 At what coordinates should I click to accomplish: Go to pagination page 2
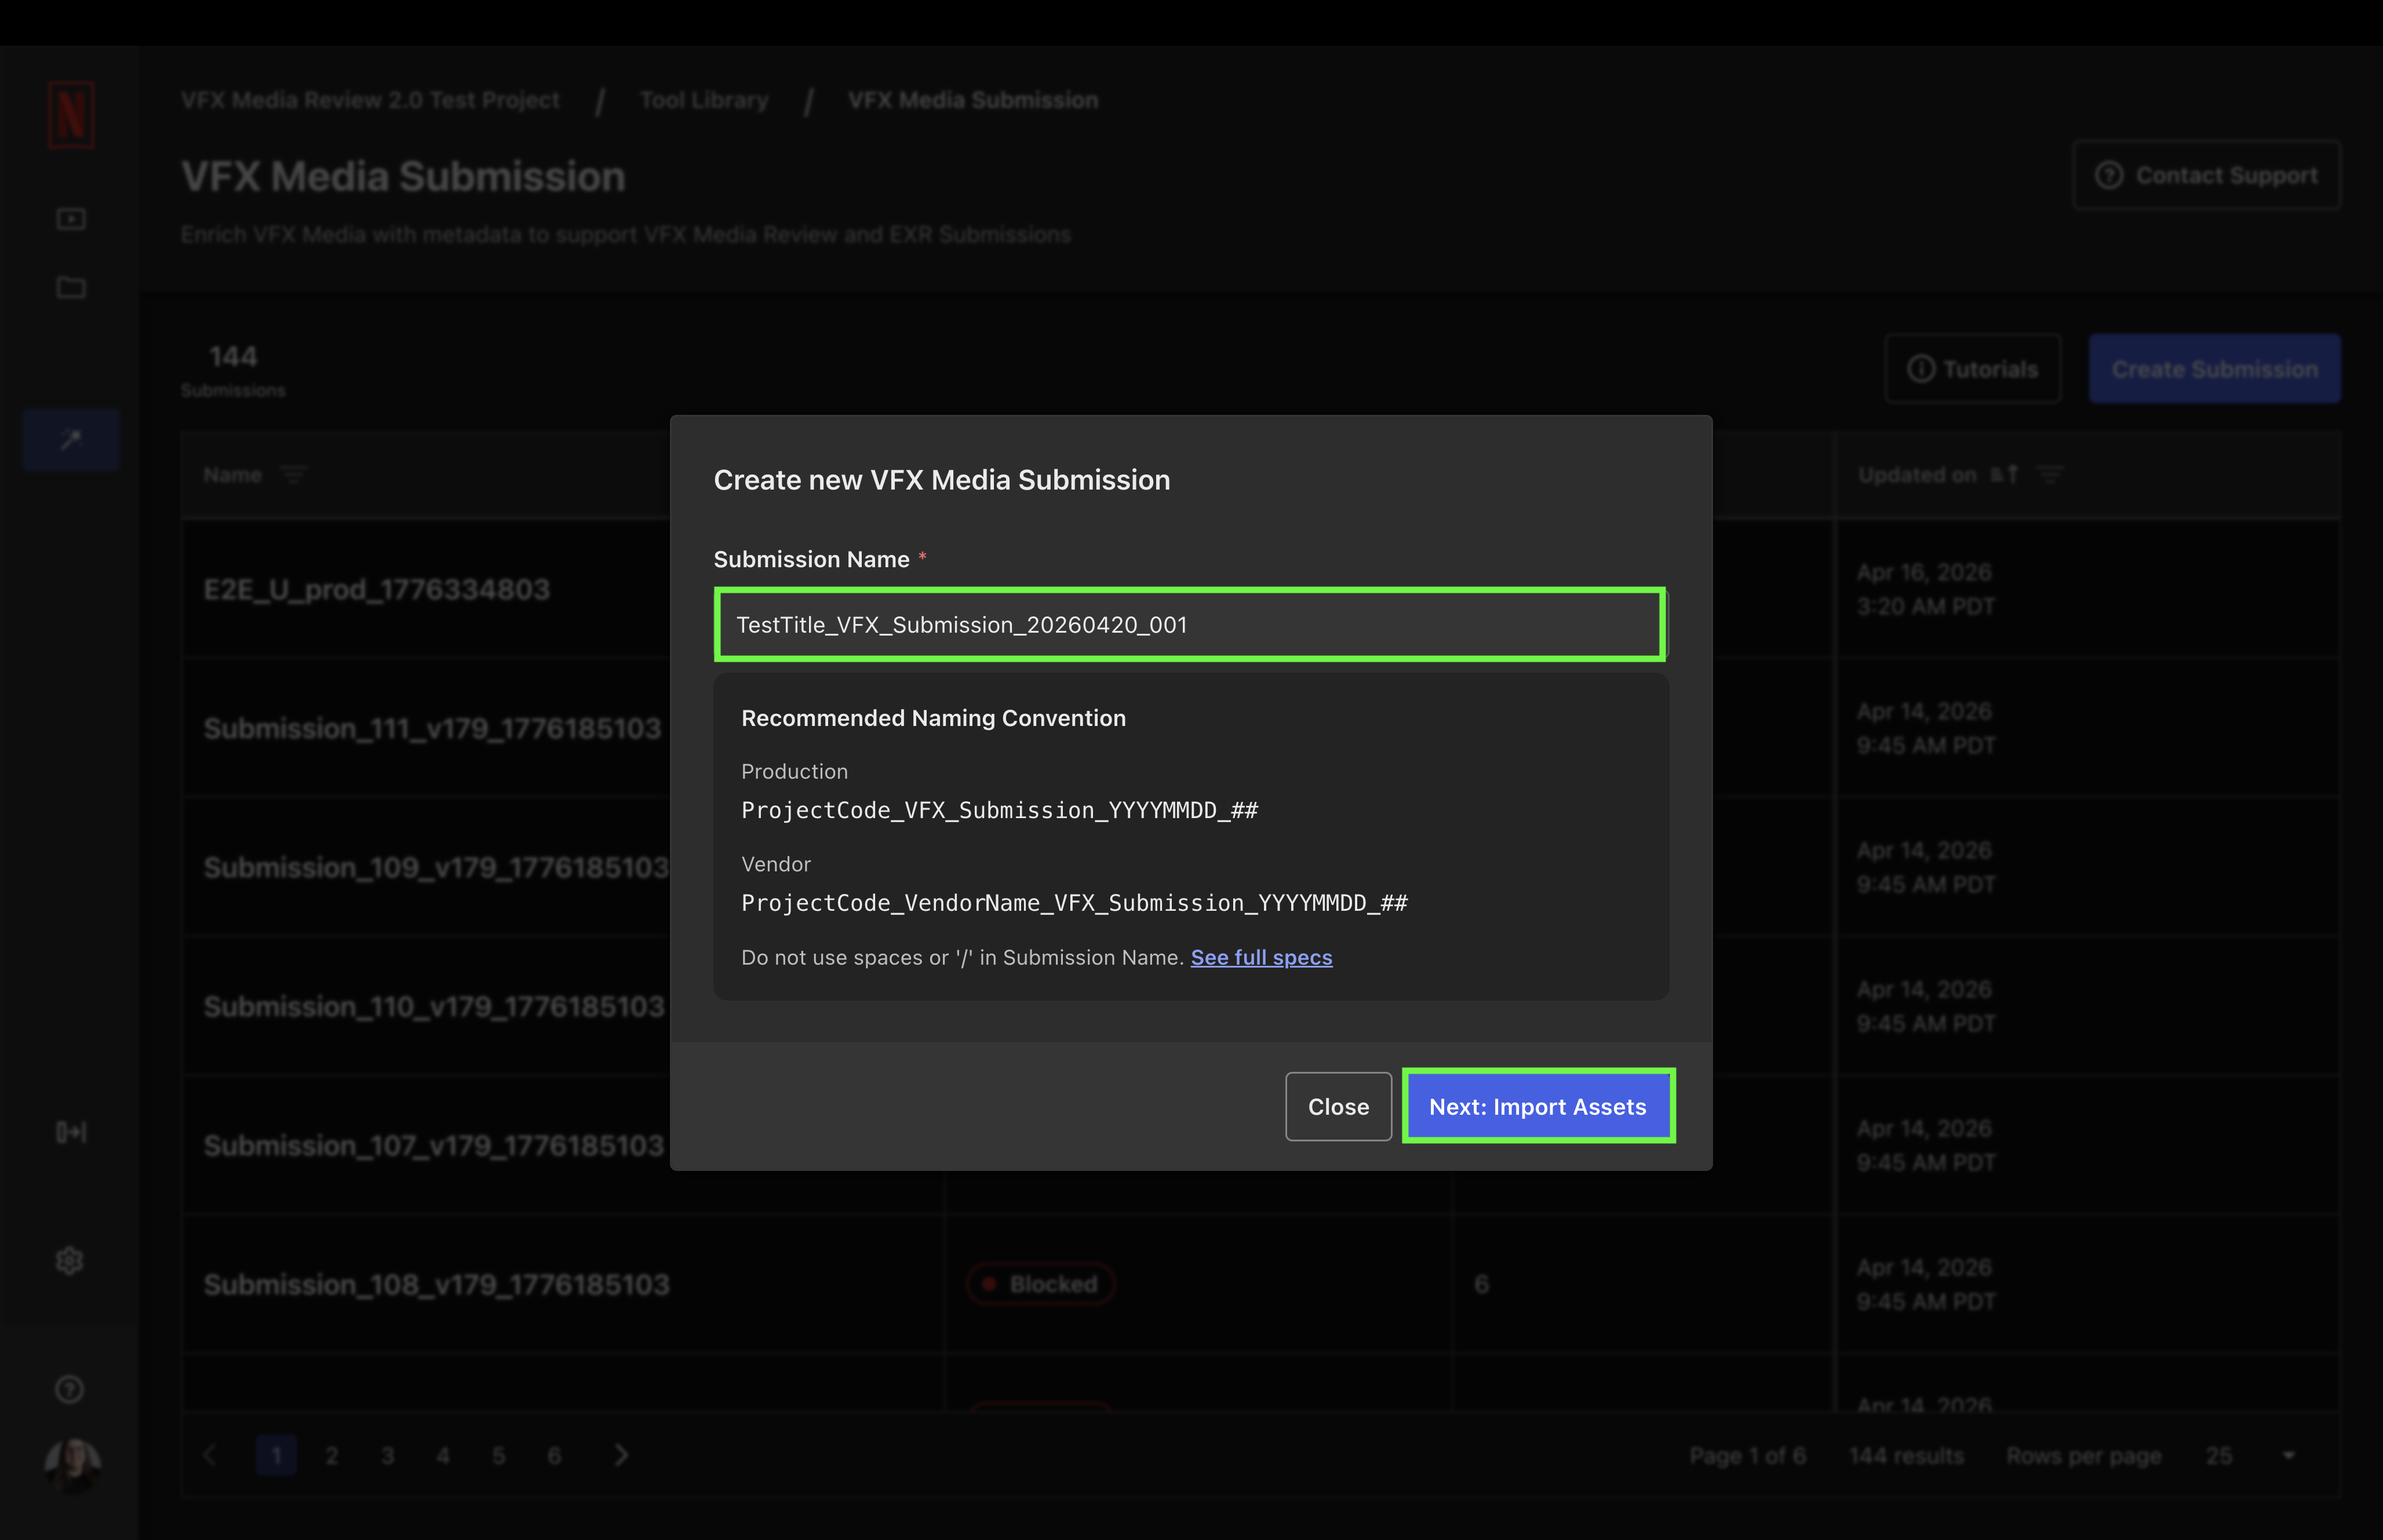[332, 1455]
